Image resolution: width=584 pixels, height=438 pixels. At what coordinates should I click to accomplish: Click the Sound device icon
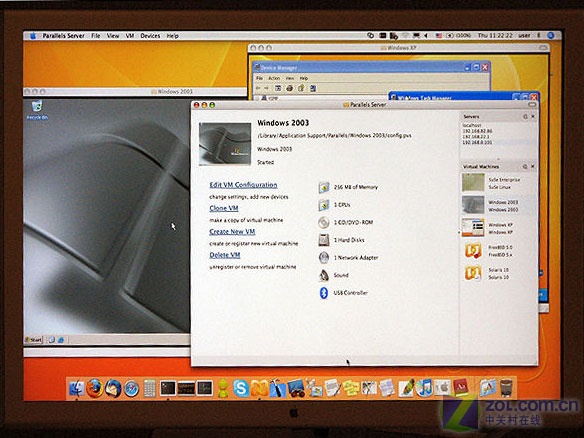click(x=324, y=275)
